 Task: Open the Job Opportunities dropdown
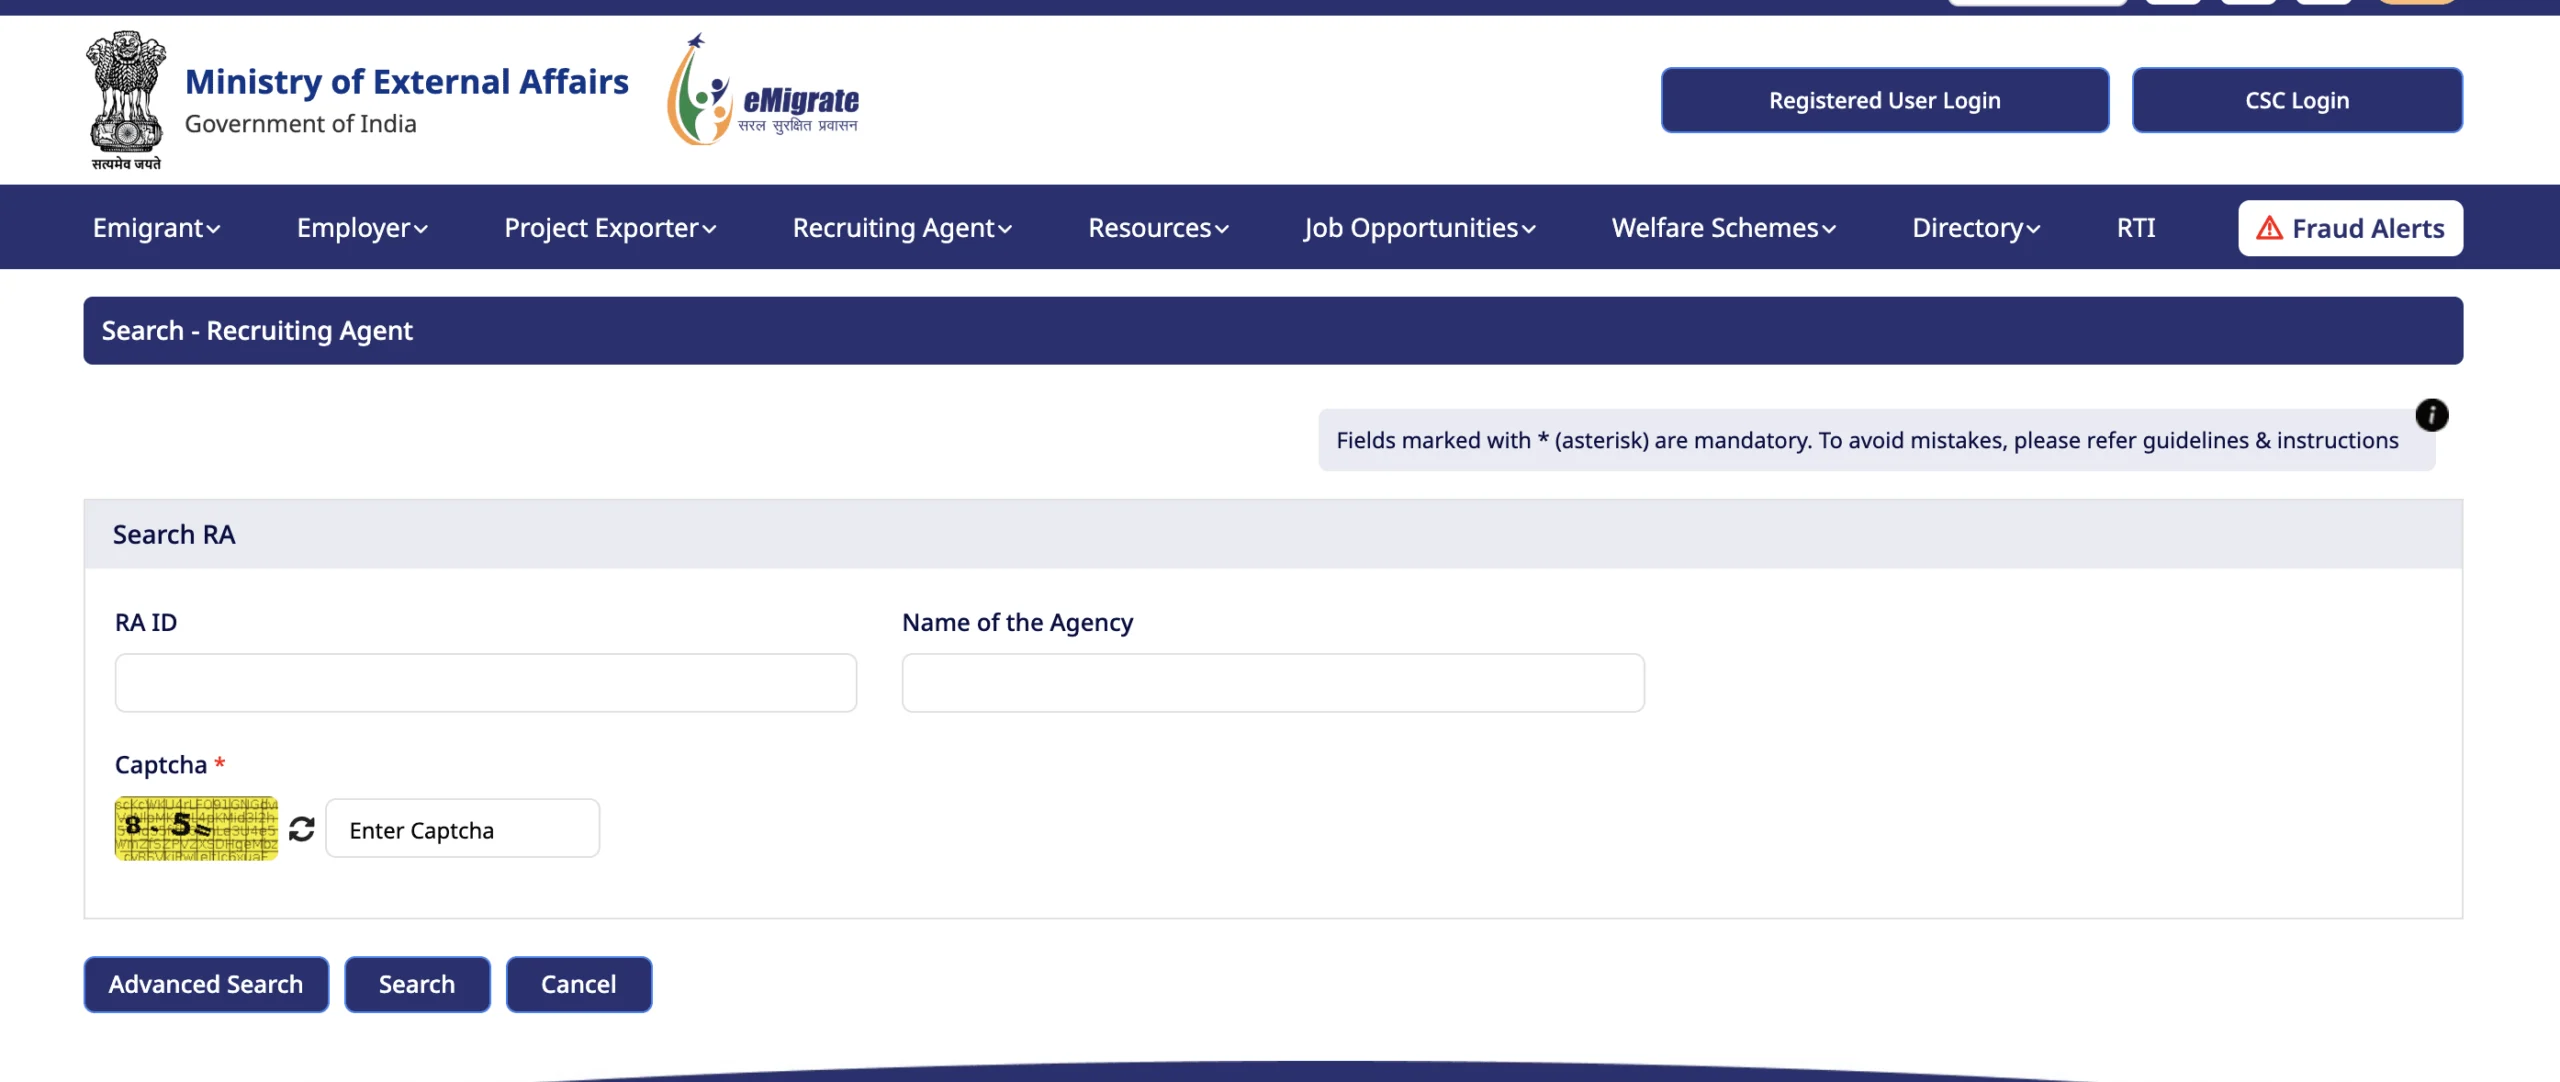(x=1420, y=228)
